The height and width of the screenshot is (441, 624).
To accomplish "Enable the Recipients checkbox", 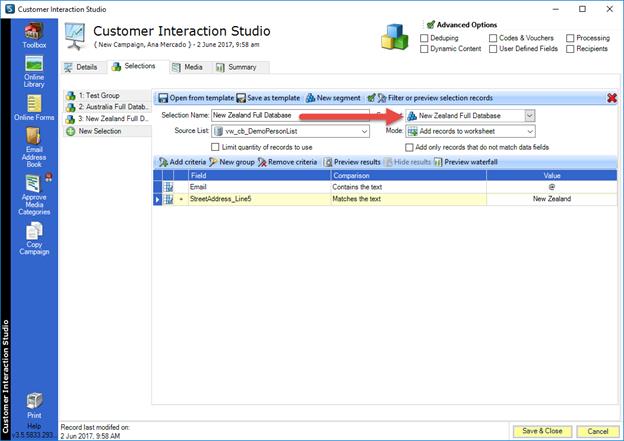I will tap(570, 49).
